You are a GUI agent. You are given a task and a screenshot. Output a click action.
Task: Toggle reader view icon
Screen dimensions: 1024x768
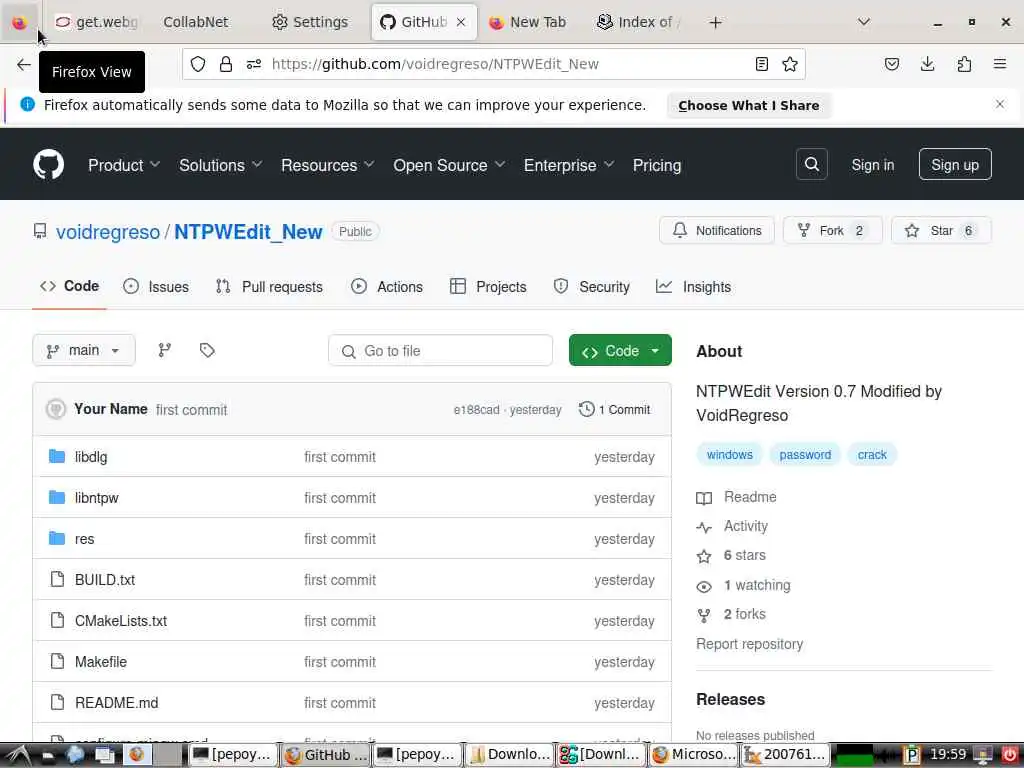click(x=761, y=64)
